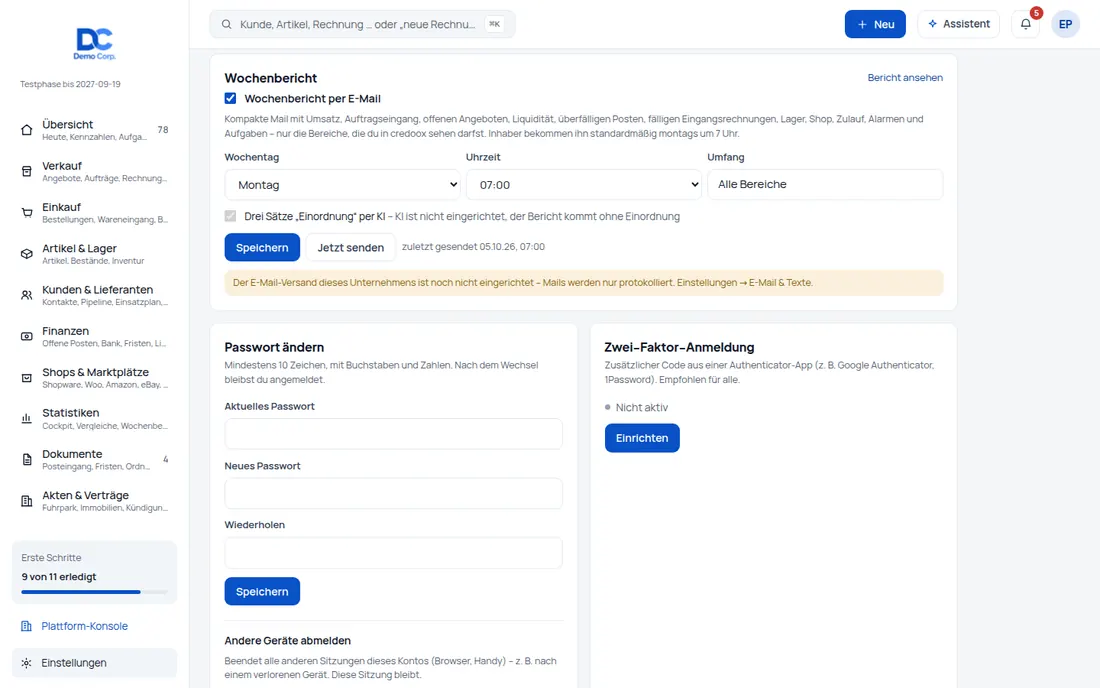Open Übersicht via its house icon
This screenshot has width=1100, height=688.
27,130
